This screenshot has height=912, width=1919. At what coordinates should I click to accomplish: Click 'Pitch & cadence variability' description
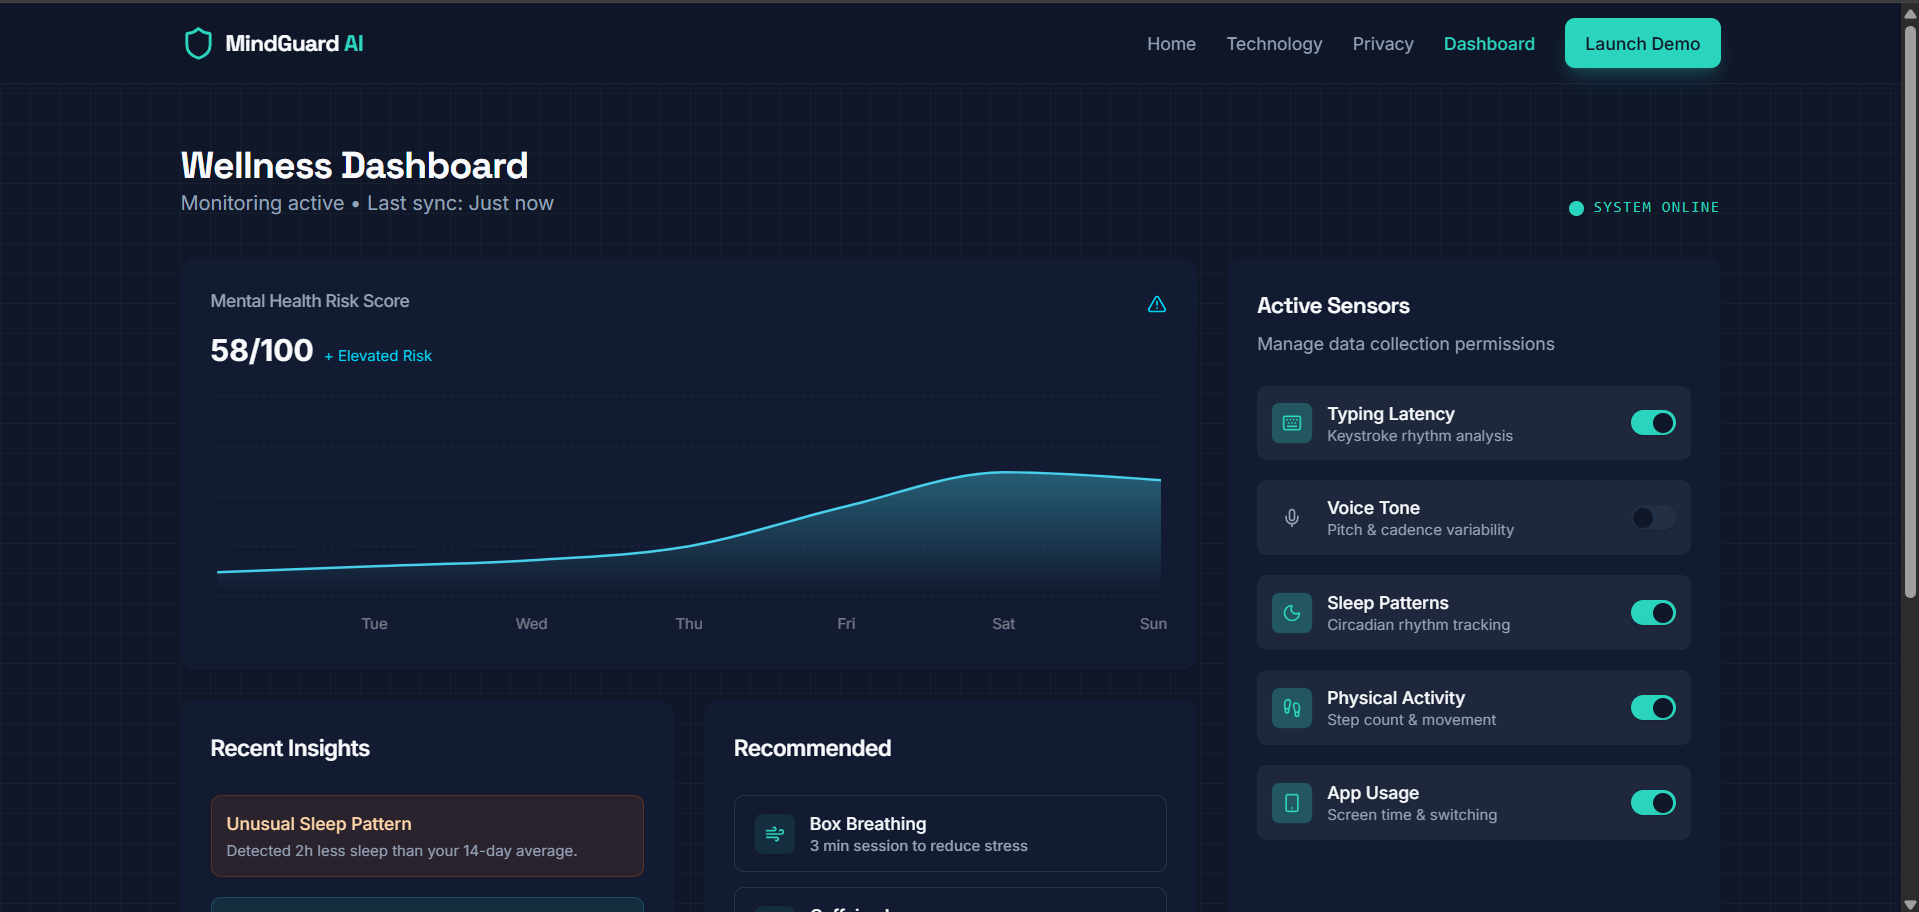point(1420,530)
